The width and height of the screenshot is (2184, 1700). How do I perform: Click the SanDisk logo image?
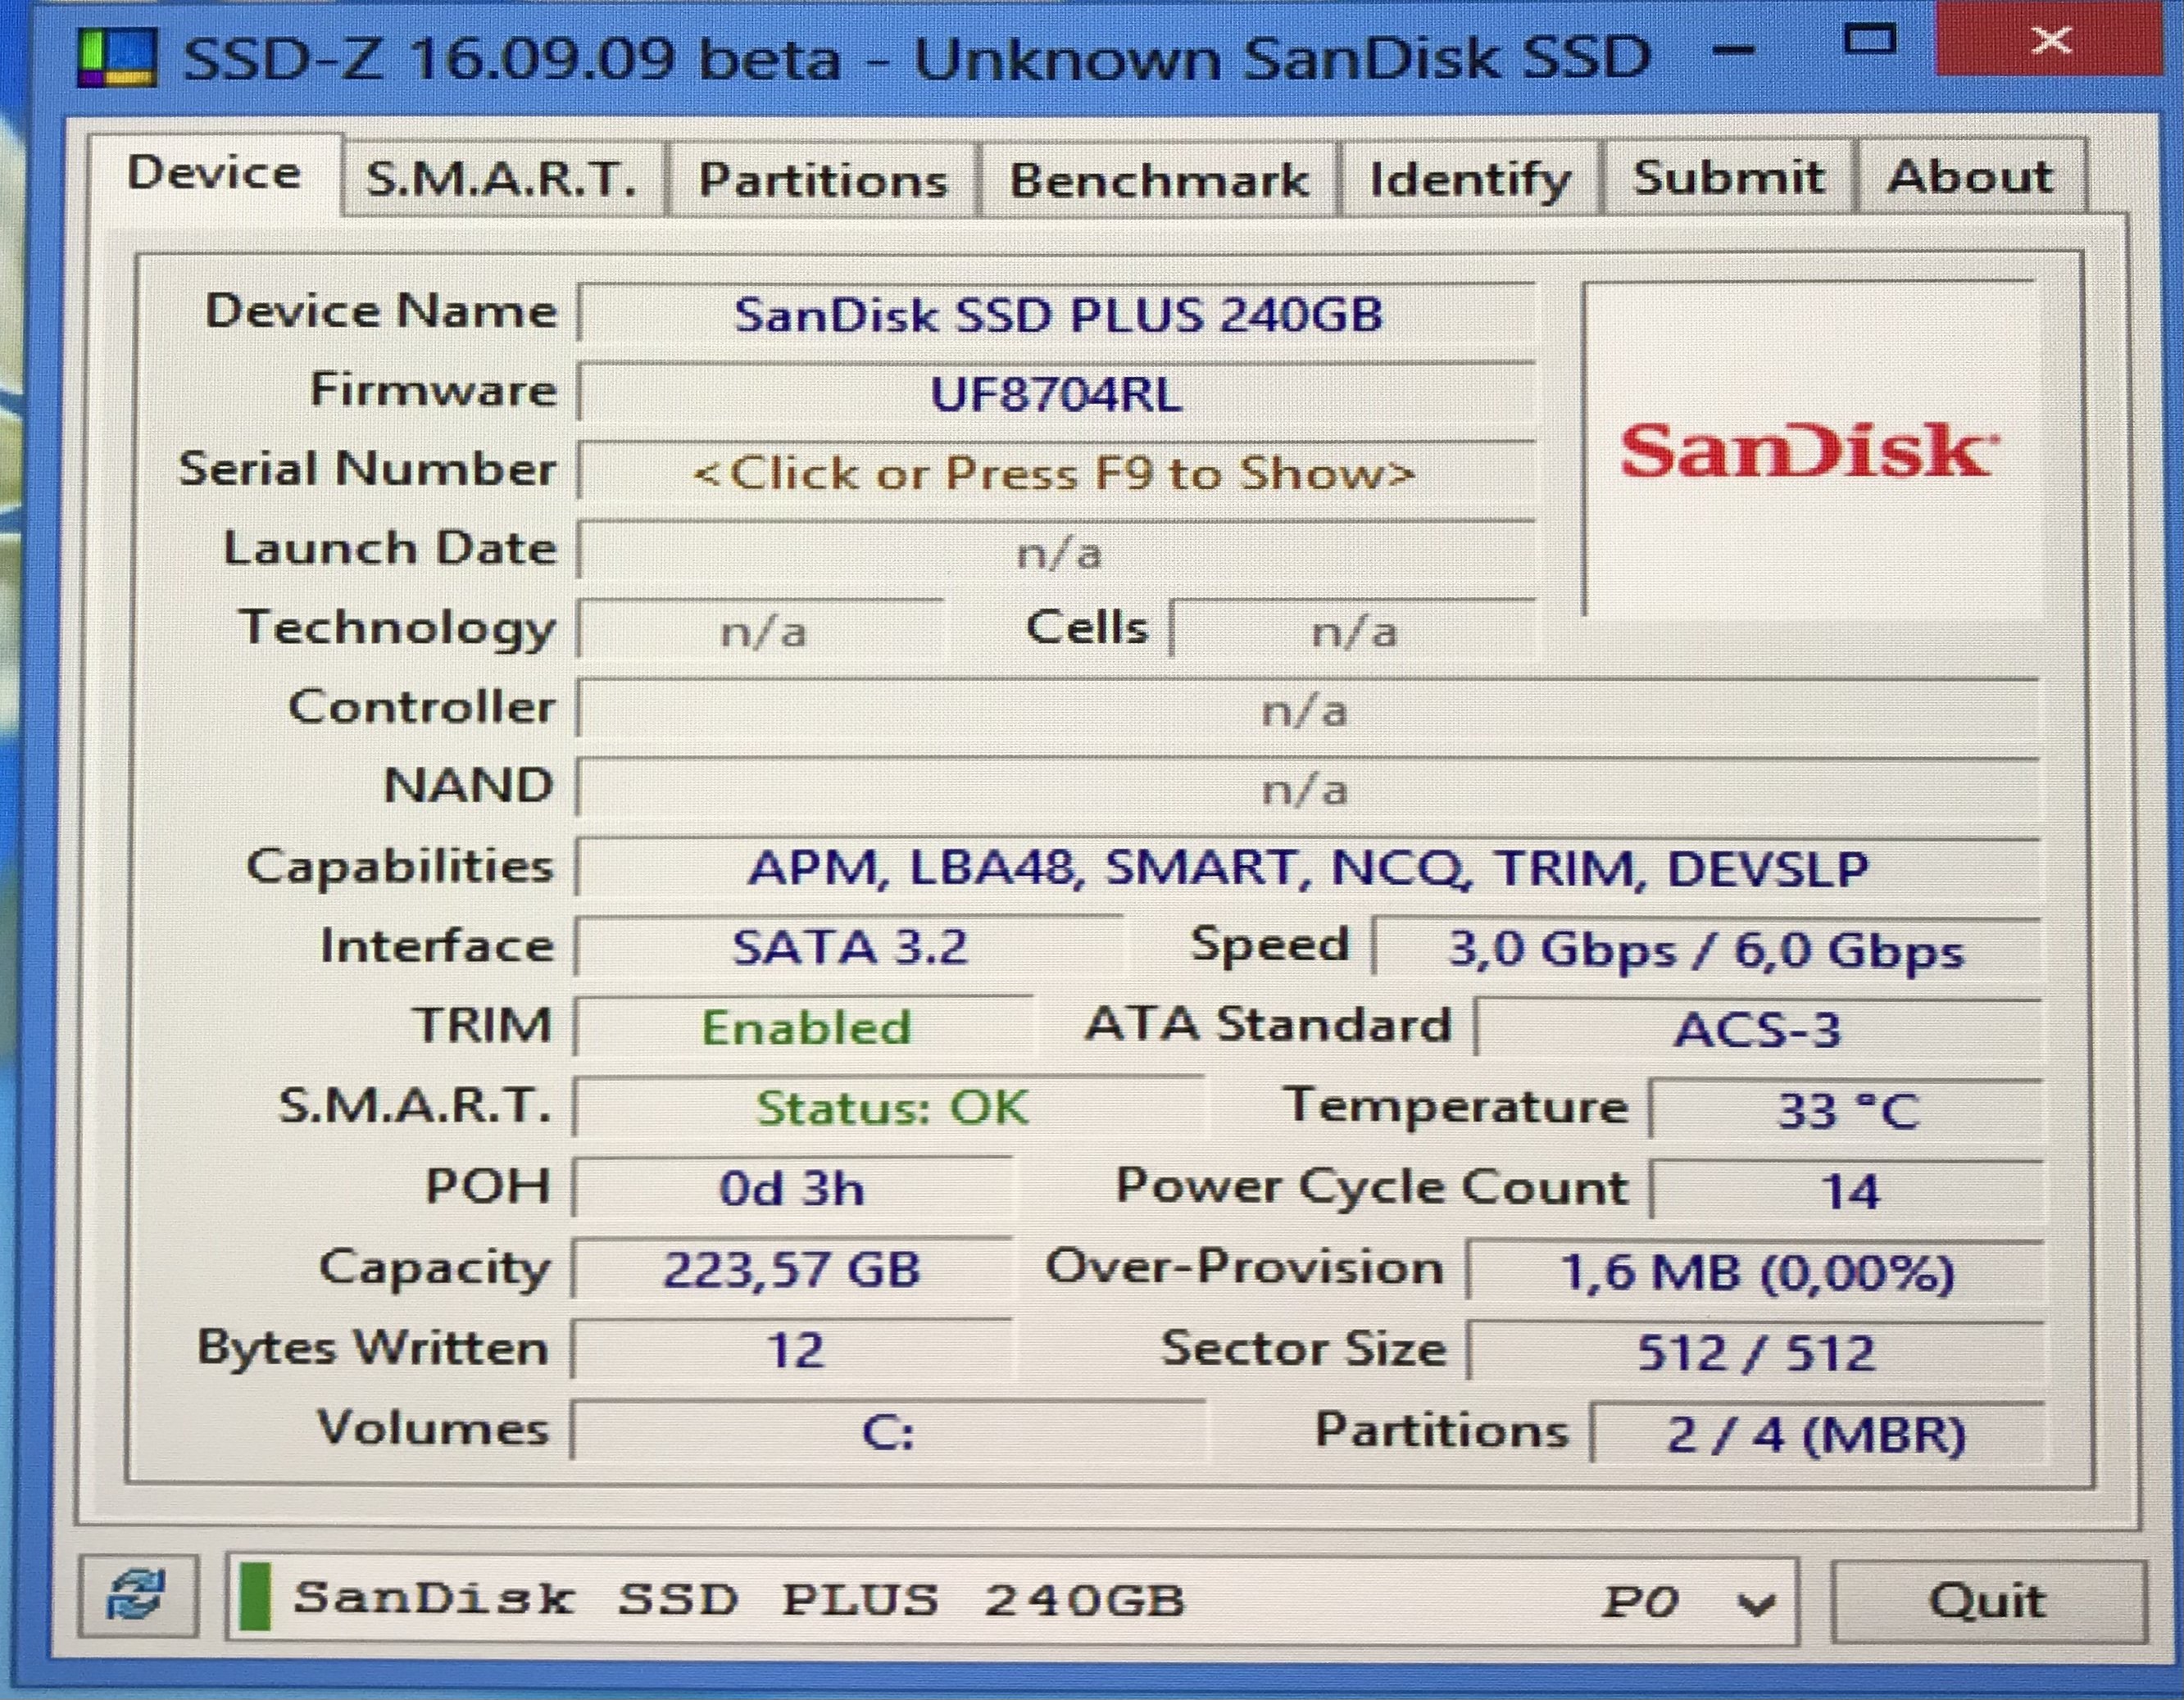(1807, 450)
